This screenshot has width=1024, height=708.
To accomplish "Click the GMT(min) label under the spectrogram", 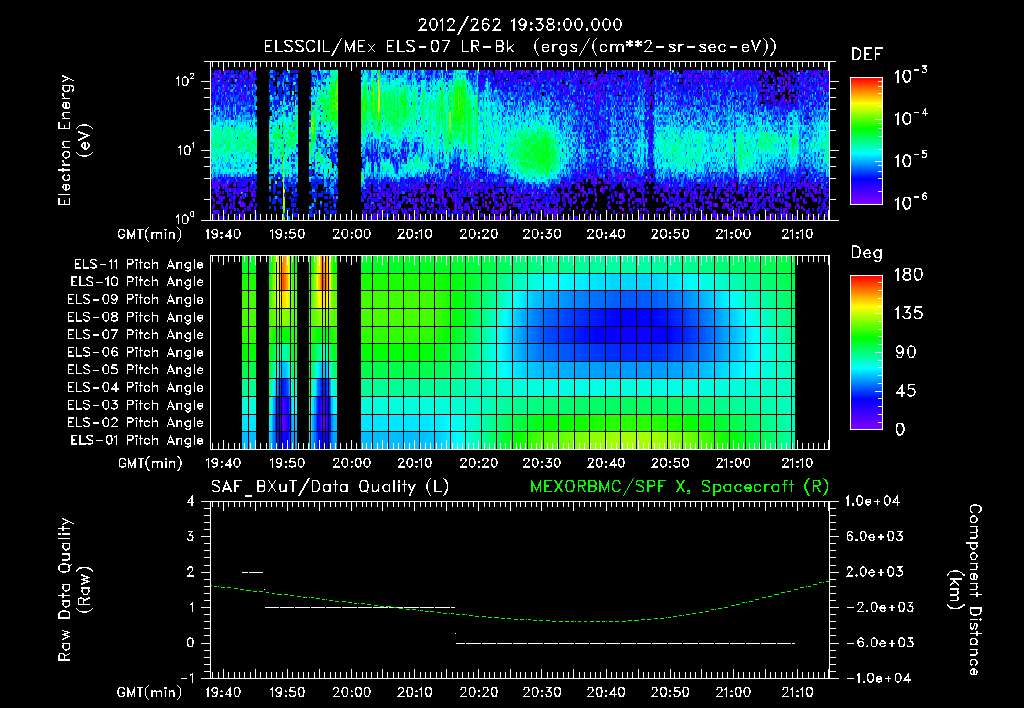I will coord(150,234).
